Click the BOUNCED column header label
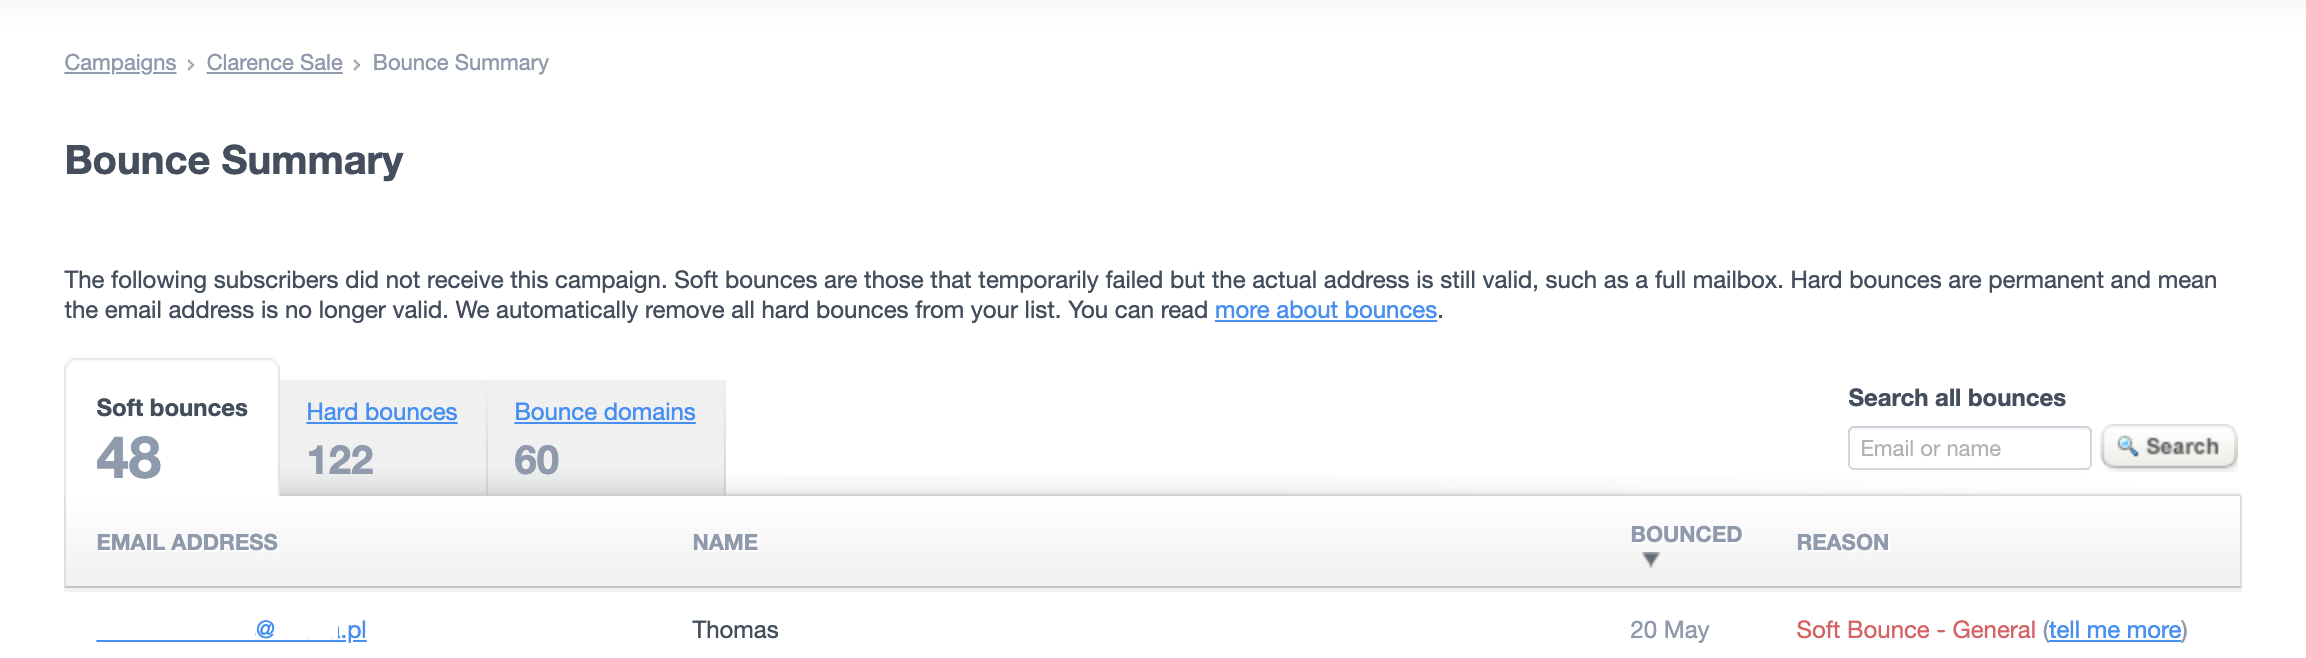 (x=1685, y=534)
